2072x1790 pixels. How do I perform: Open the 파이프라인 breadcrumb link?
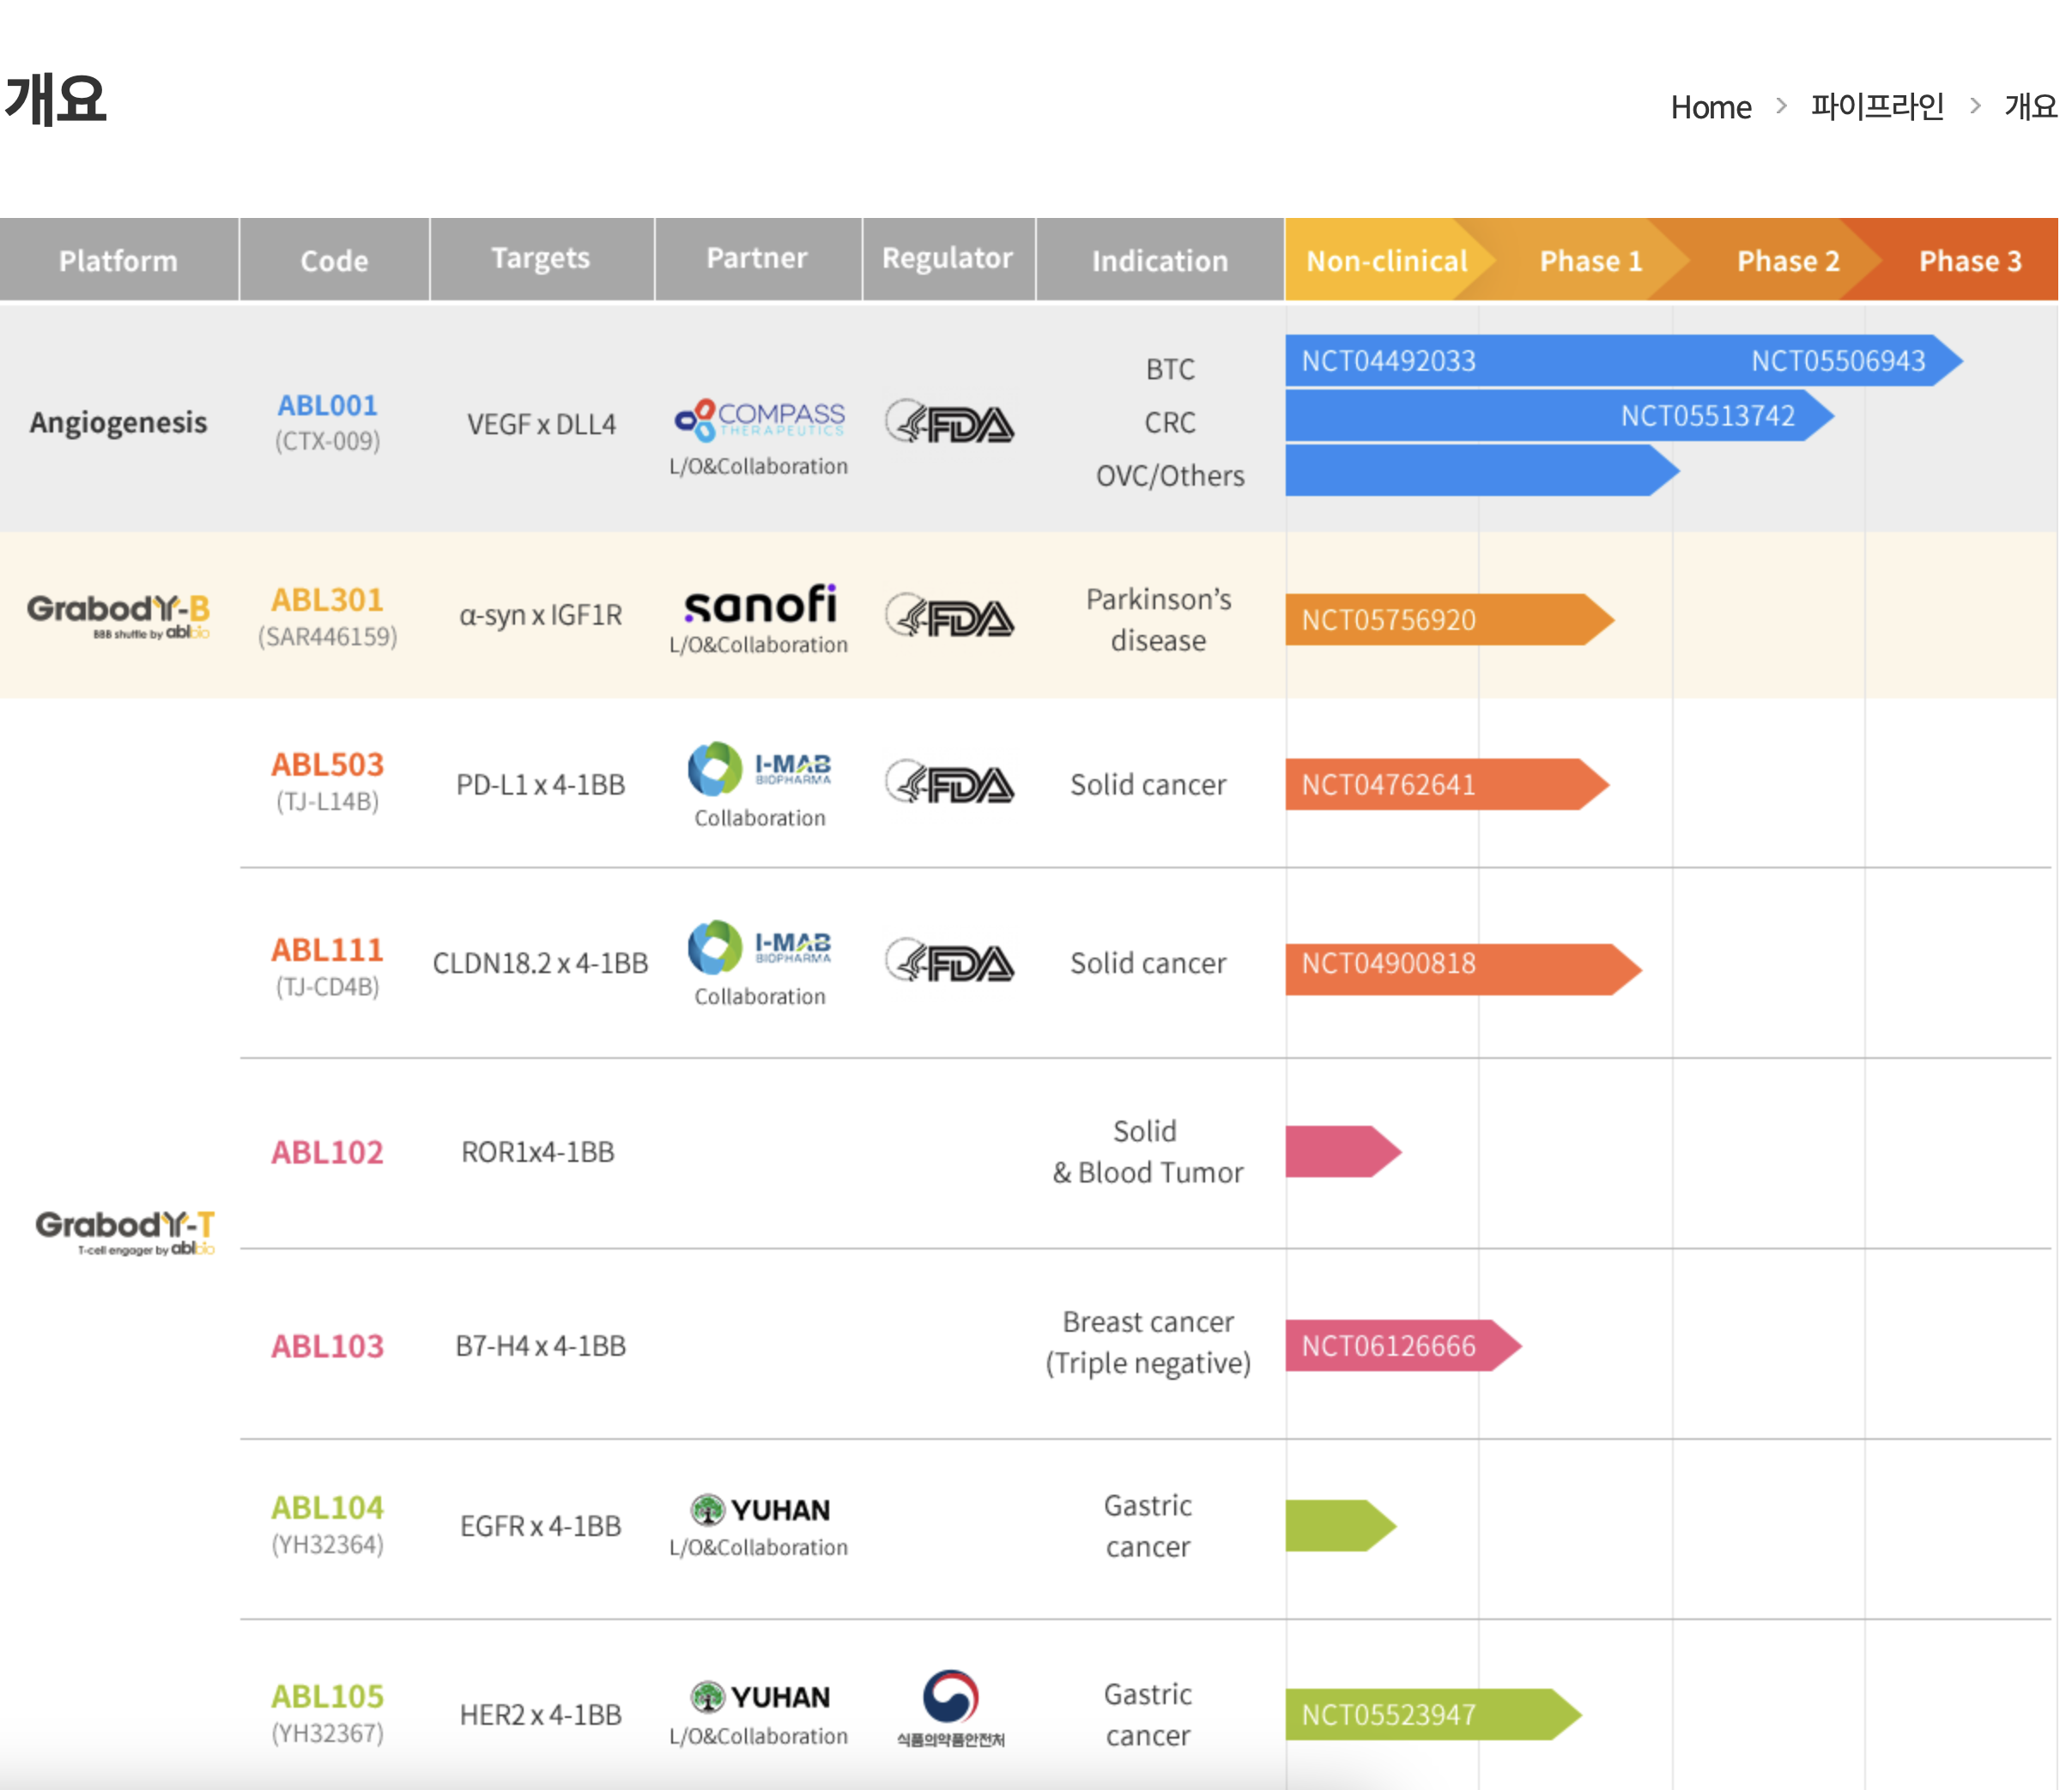pos(1877,106)
